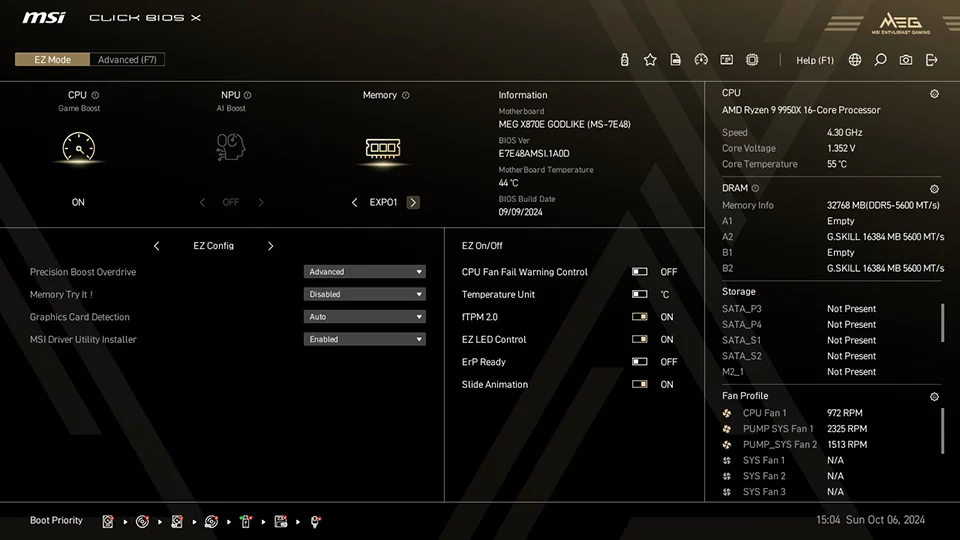Click the fan profile list scrollbar
The width and height of the screenshot is (960, 540).
pyautogui.click(x=943, y=431)
